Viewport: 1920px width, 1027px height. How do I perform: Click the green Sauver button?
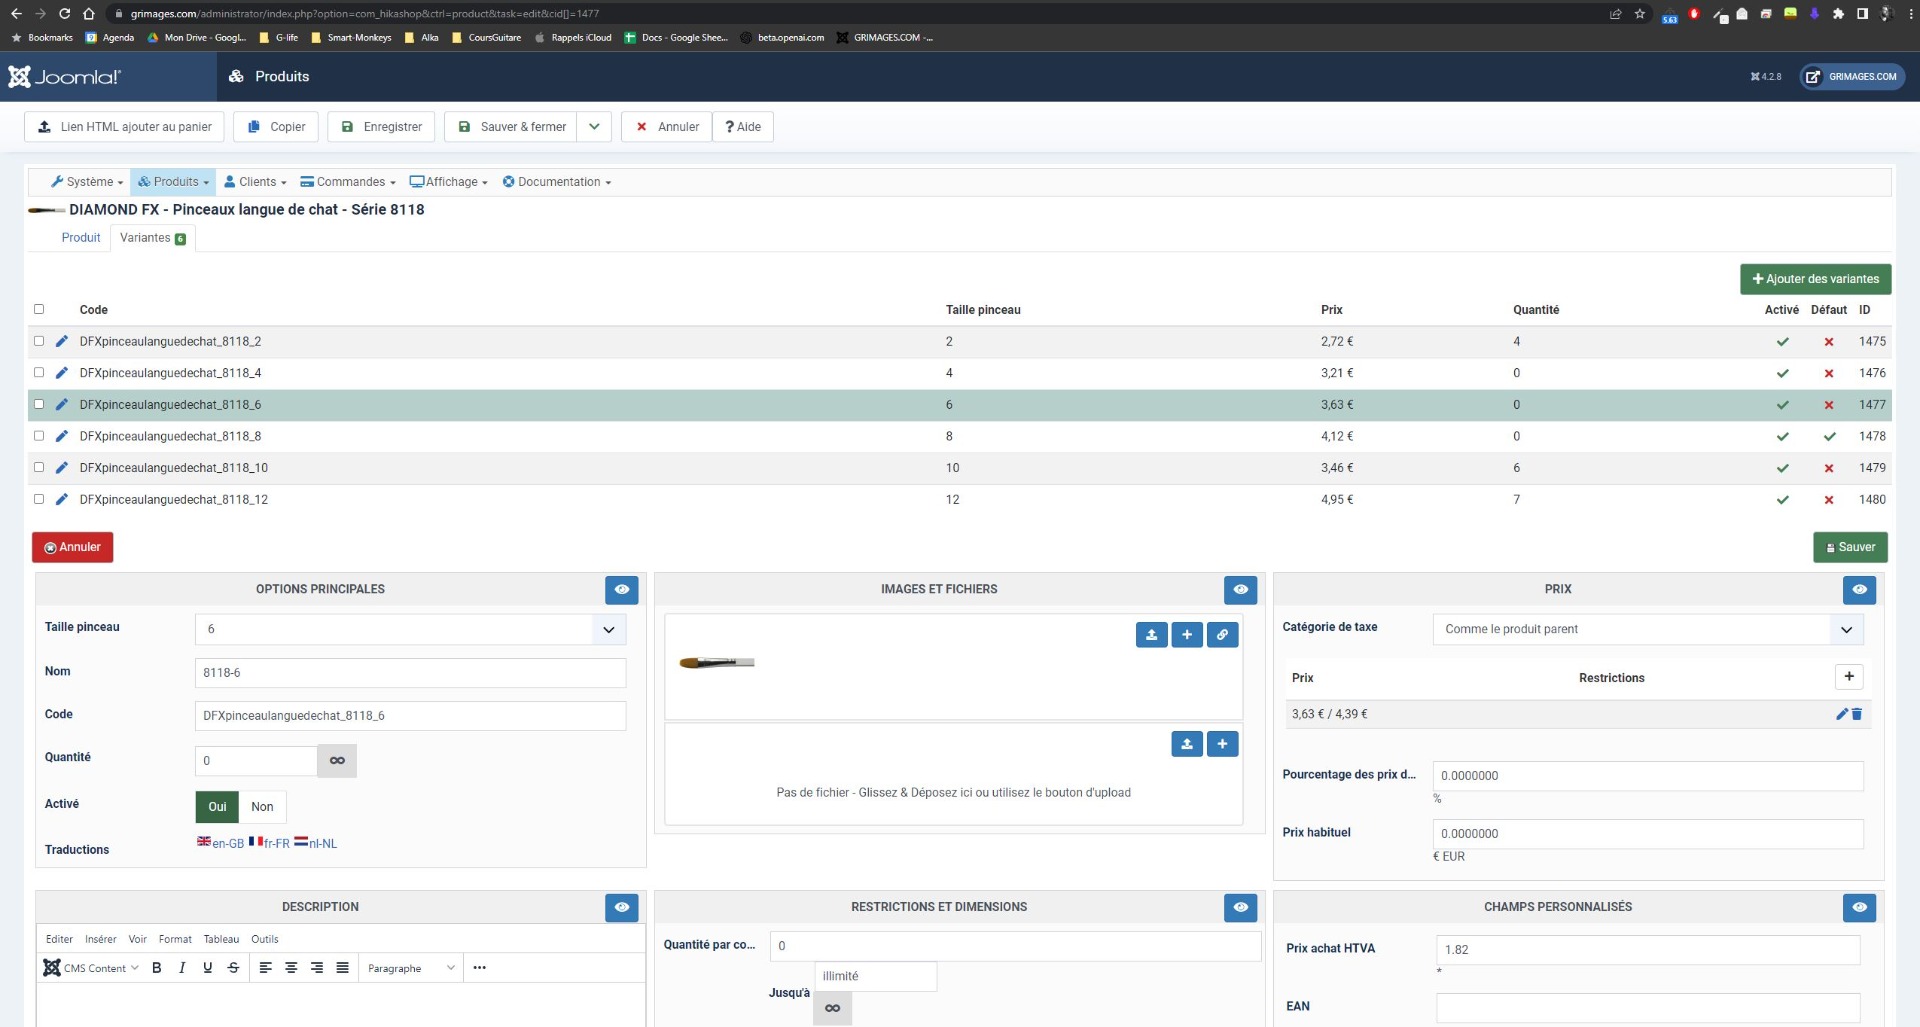(1850, 547)
